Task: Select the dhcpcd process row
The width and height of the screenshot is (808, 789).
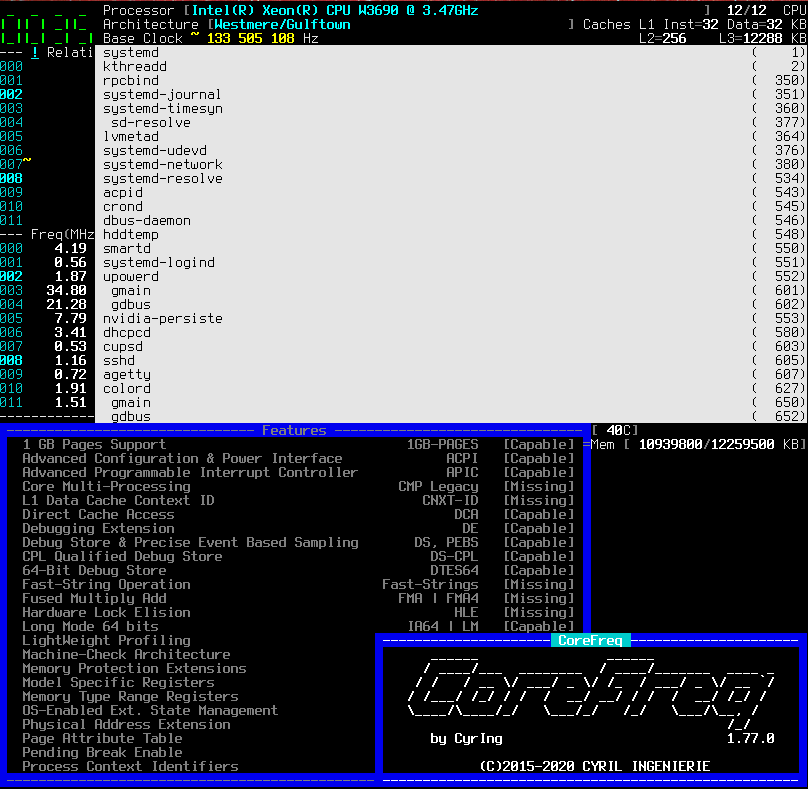Action: point(451,332)
